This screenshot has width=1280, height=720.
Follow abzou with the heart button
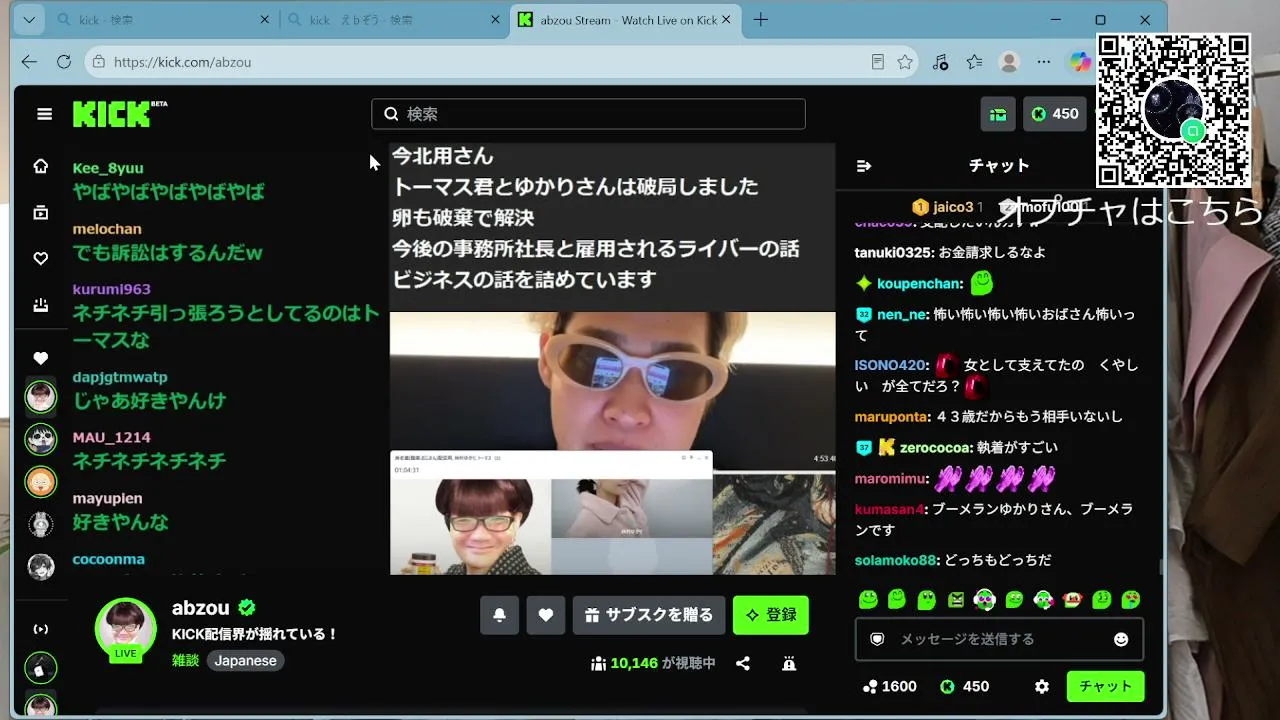pyautogui.click(x=546, y=615)
